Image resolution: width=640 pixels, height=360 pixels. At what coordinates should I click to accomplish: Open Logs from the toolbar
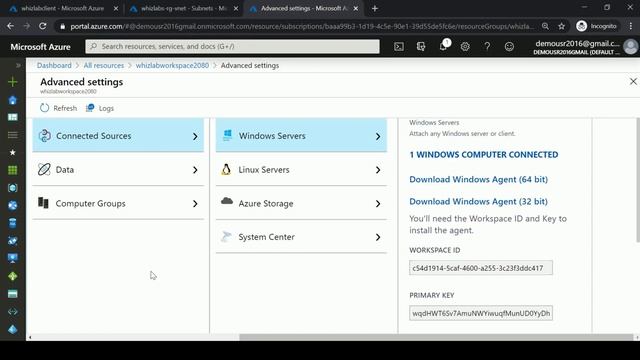(100, 108)
